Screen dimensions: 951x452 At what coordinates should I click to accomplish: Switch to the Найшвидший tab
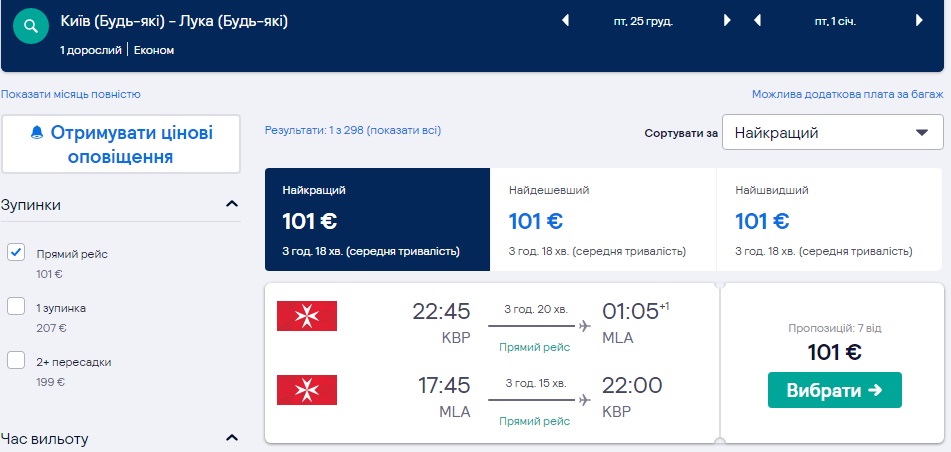[x=829, y=219]
